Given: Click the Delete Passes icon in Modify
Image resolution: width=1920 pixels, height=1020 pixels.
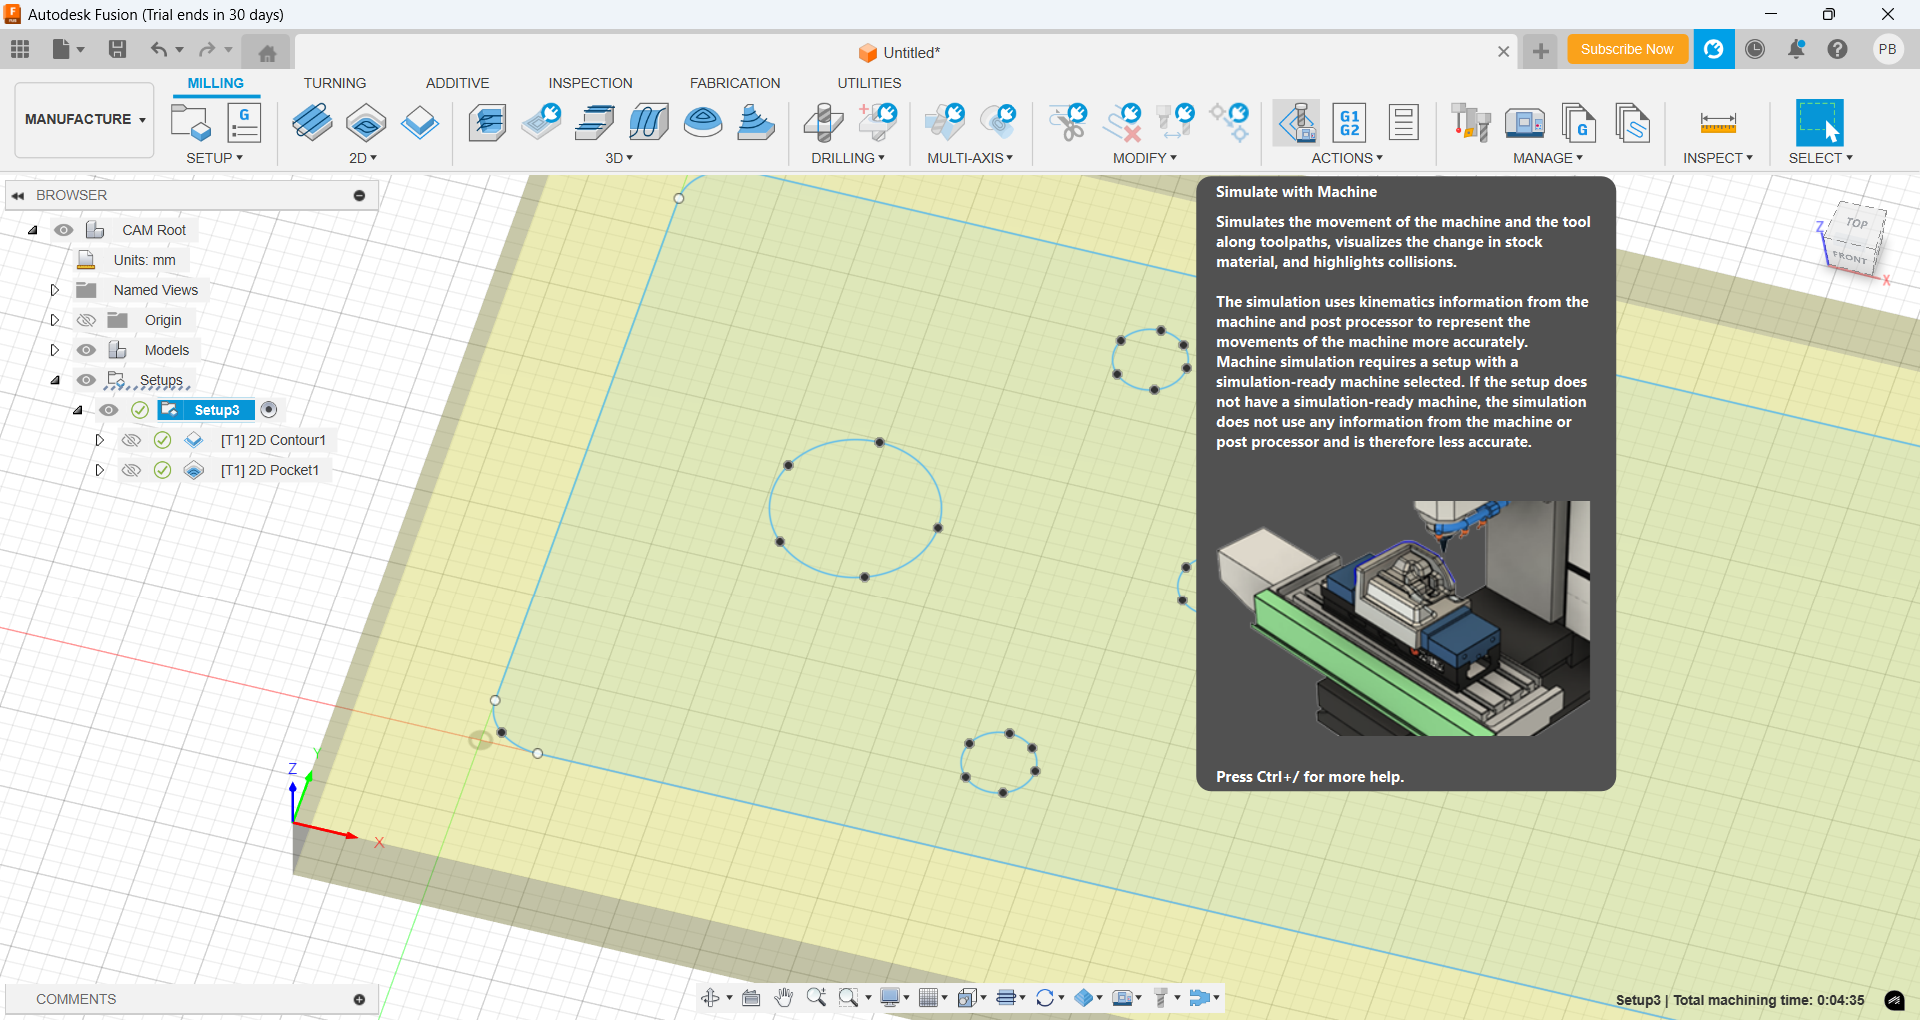Looking at the screenshot, I should 1122,123.
